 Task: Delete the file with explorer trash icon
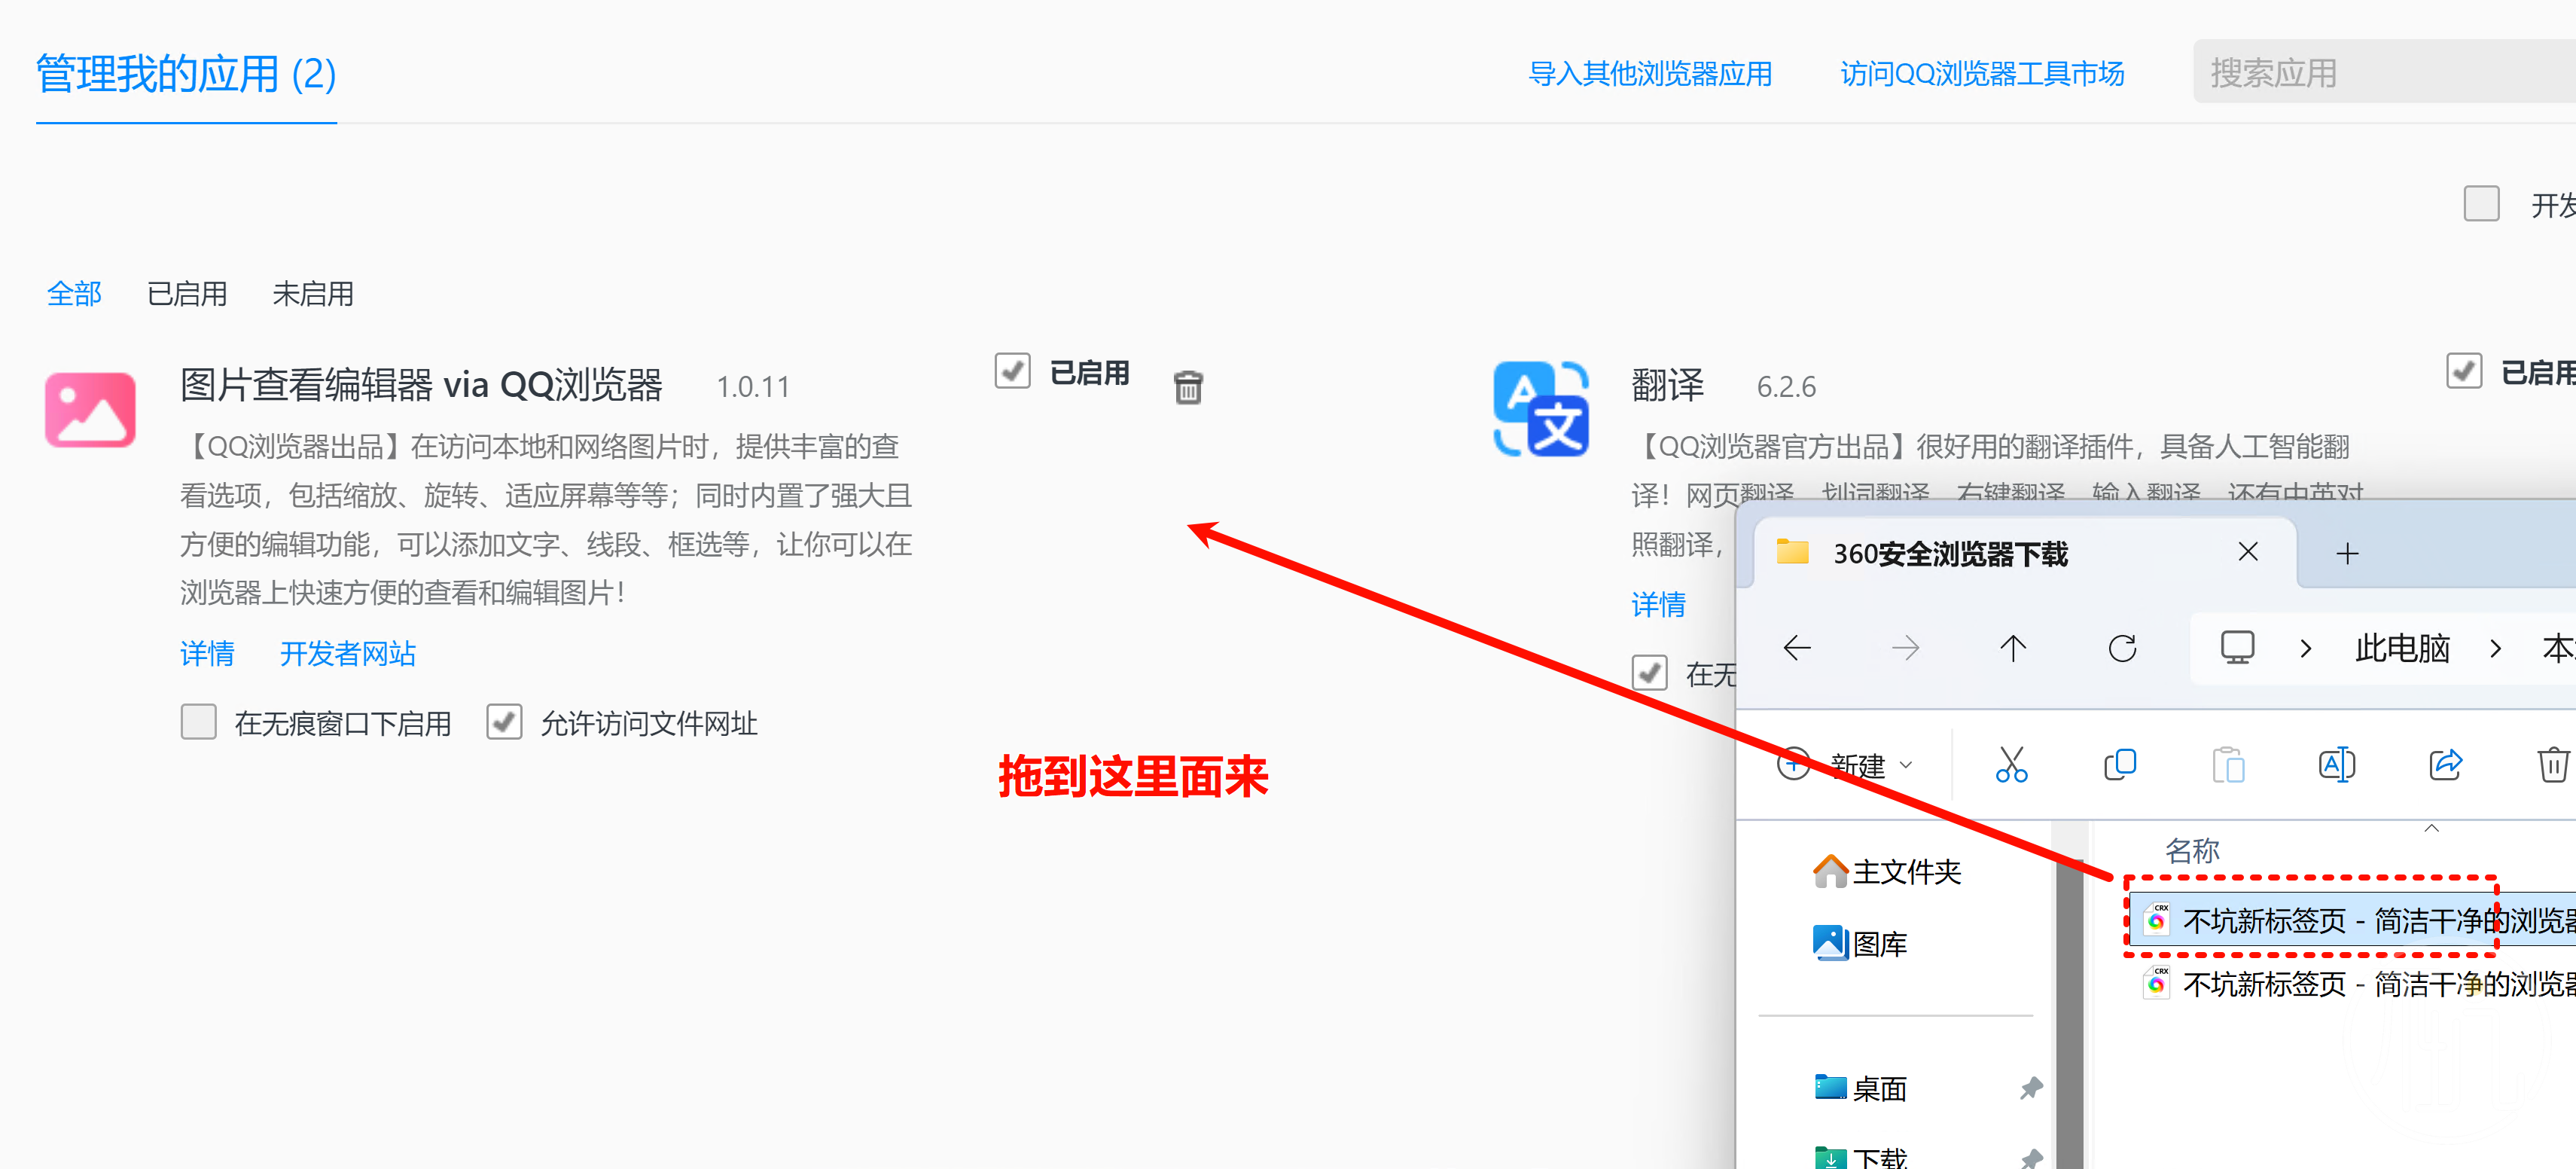pos(2553,765)
